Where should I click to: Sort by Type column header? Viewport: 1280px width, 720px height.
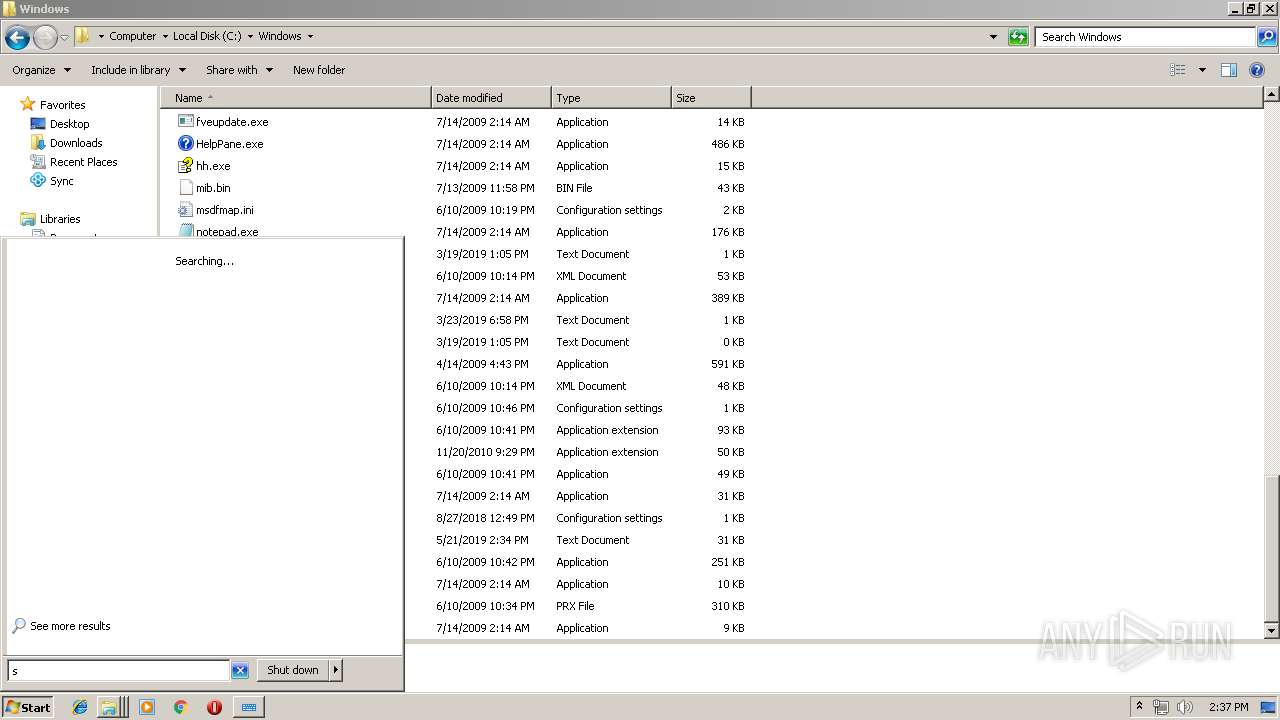611,98
